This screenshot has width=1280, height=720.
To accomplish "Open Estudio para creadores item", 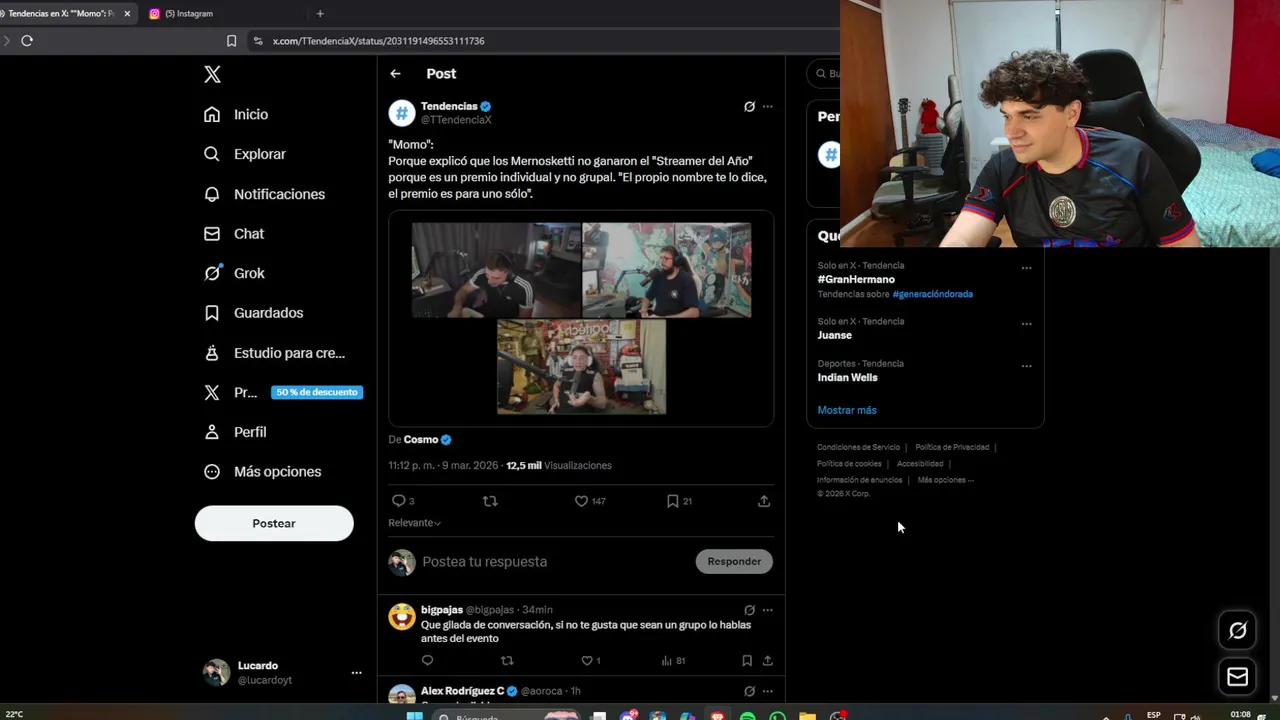I will (274, 353).
